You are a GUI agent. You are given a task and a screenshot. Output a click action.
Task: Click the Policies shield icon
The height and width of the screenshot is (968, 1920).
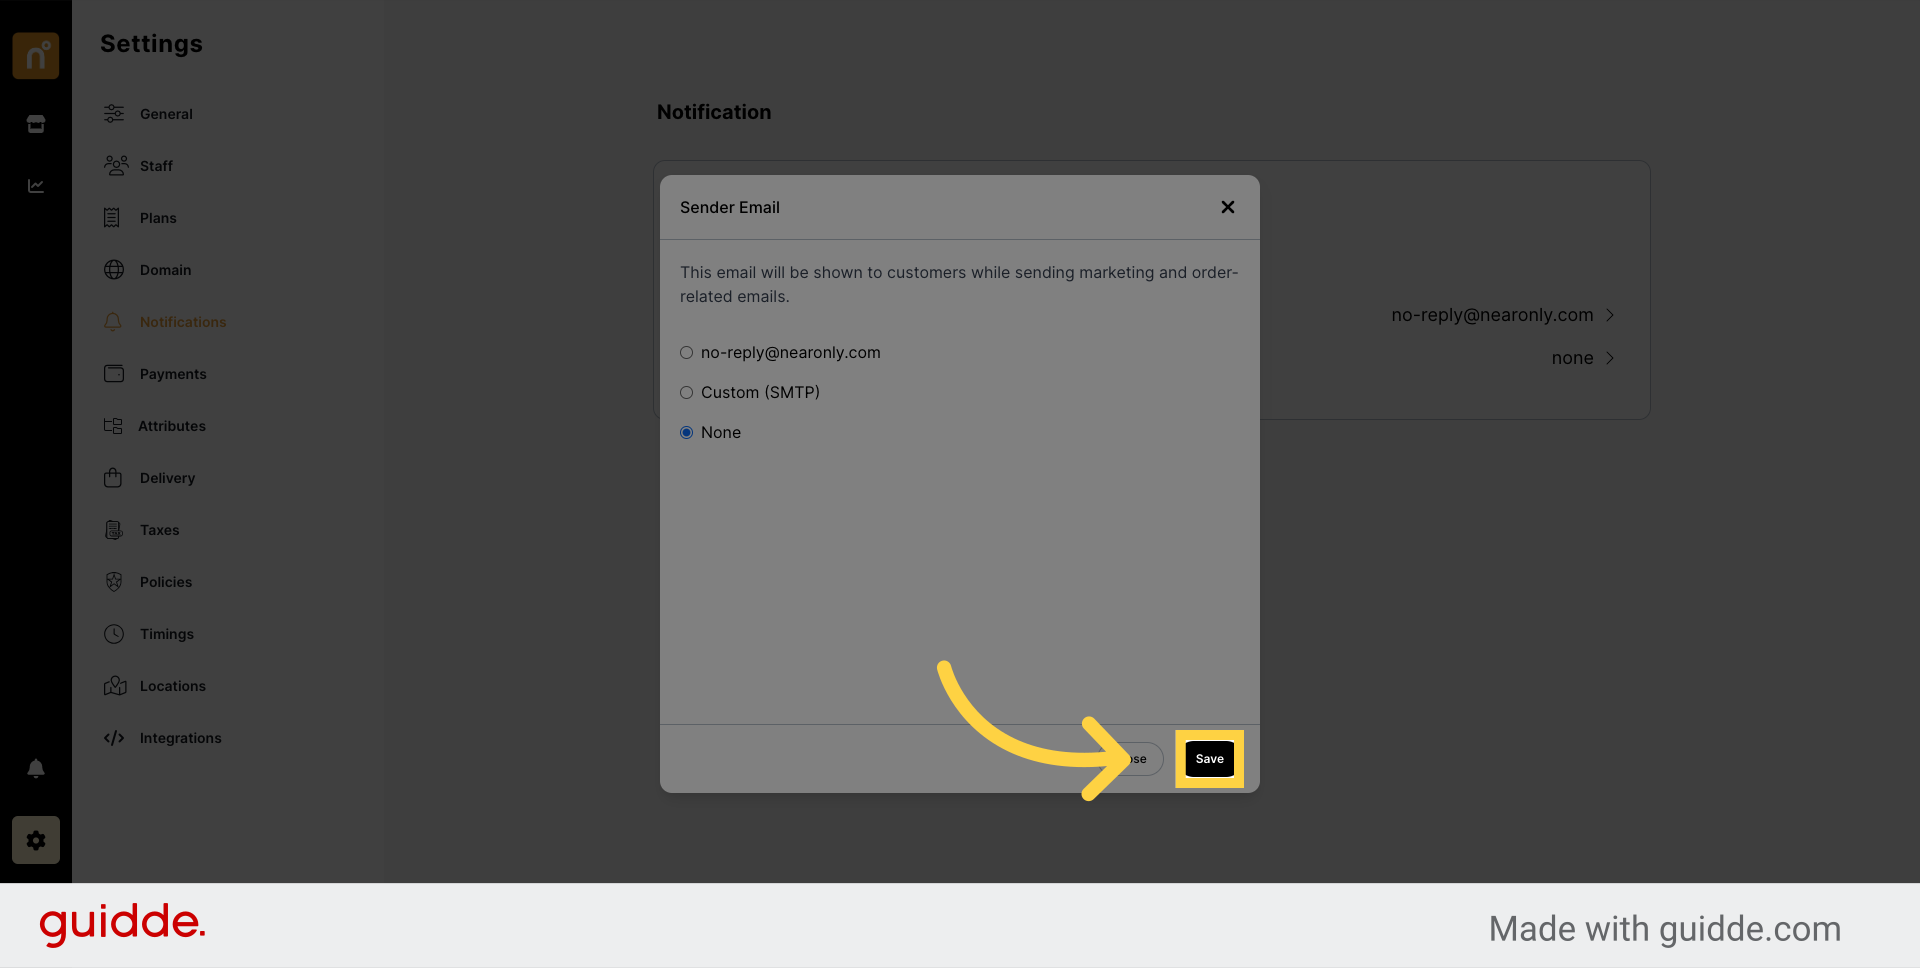114,582
